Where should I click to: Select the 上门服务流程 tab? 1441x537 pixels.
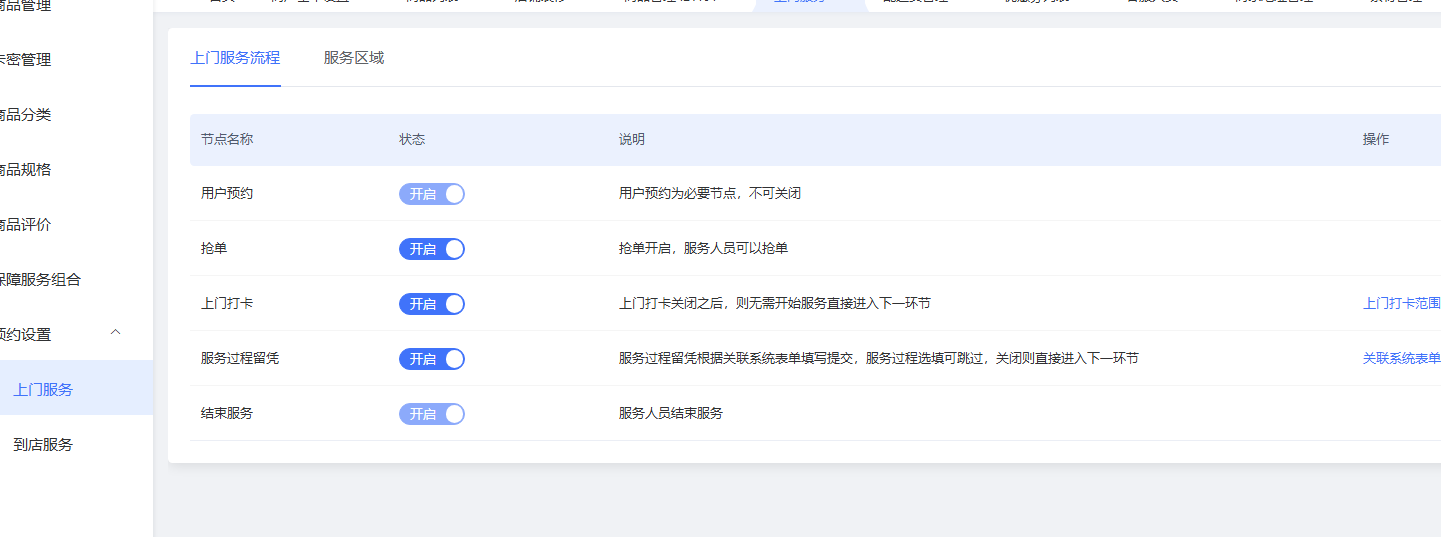(x=235, y=58)
